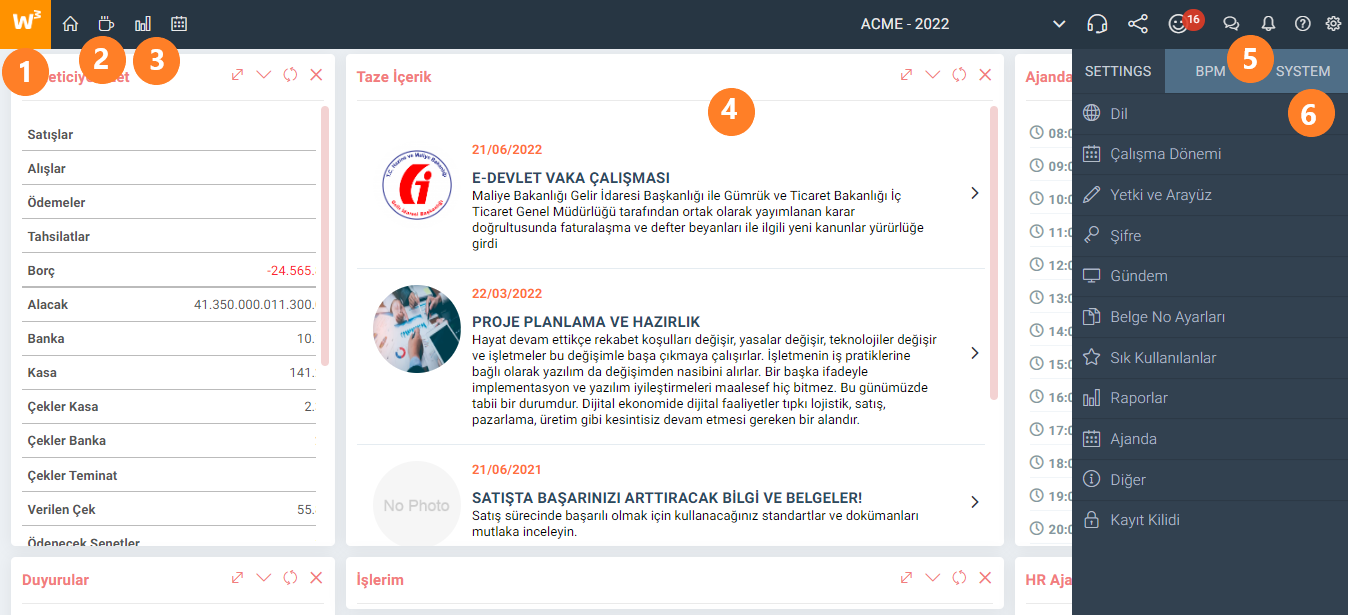Open the Raporlar entry in settings panel

[x=1210, y=398]
